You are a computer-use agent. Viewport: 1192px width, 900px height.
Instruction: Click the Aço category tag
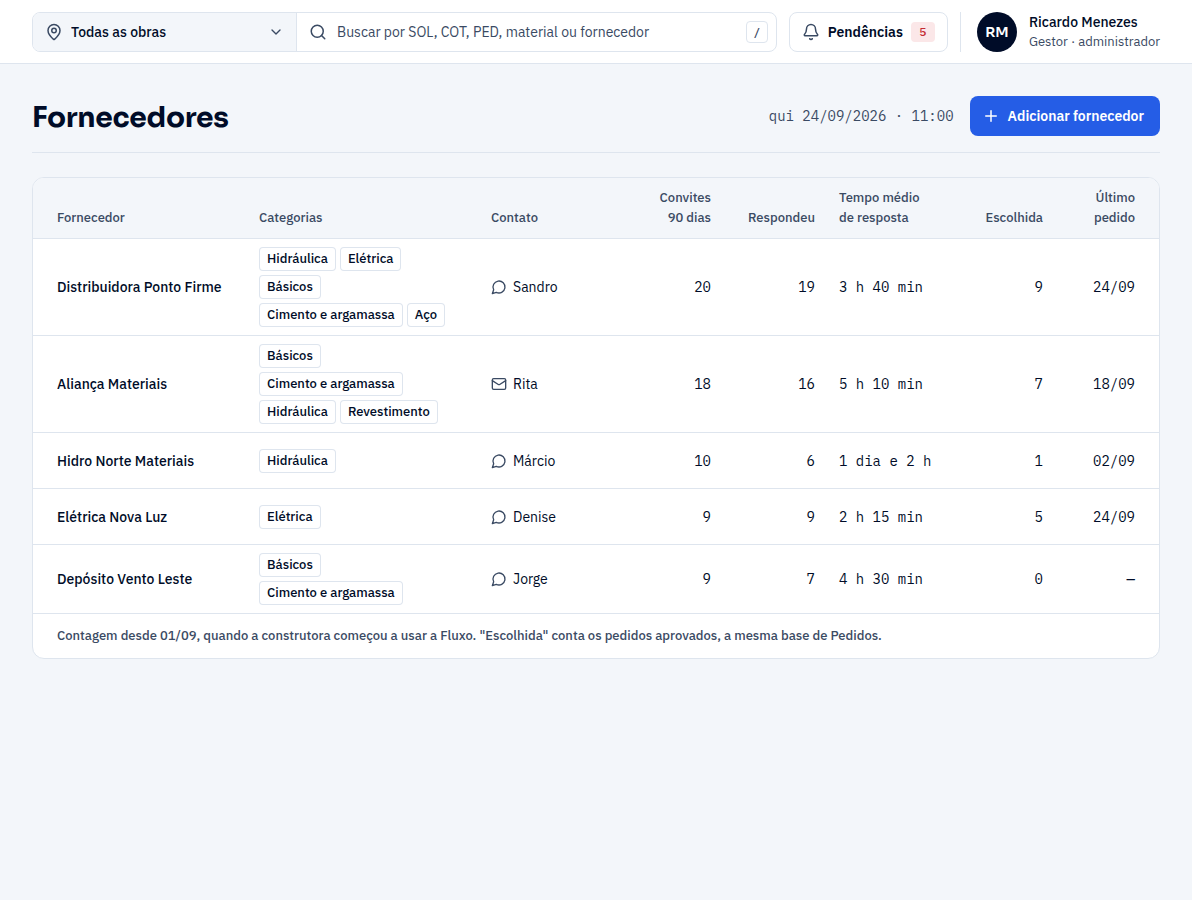click(426, 315)
